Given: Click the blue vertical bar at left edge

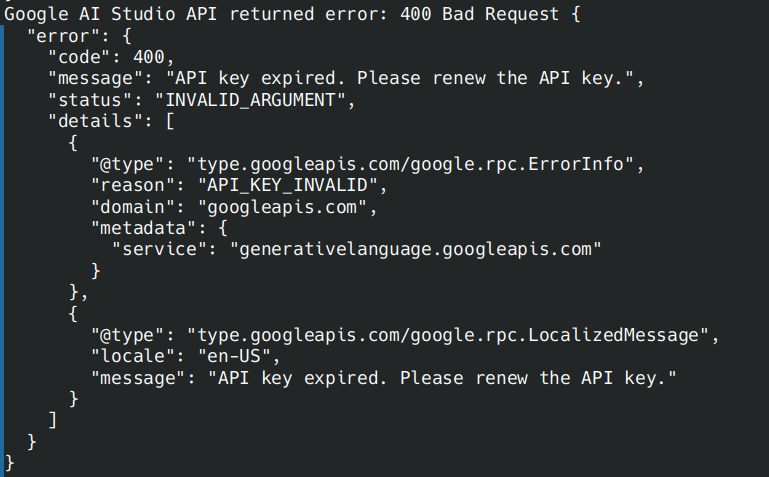Looking at the screenshot, I should 2,240.
